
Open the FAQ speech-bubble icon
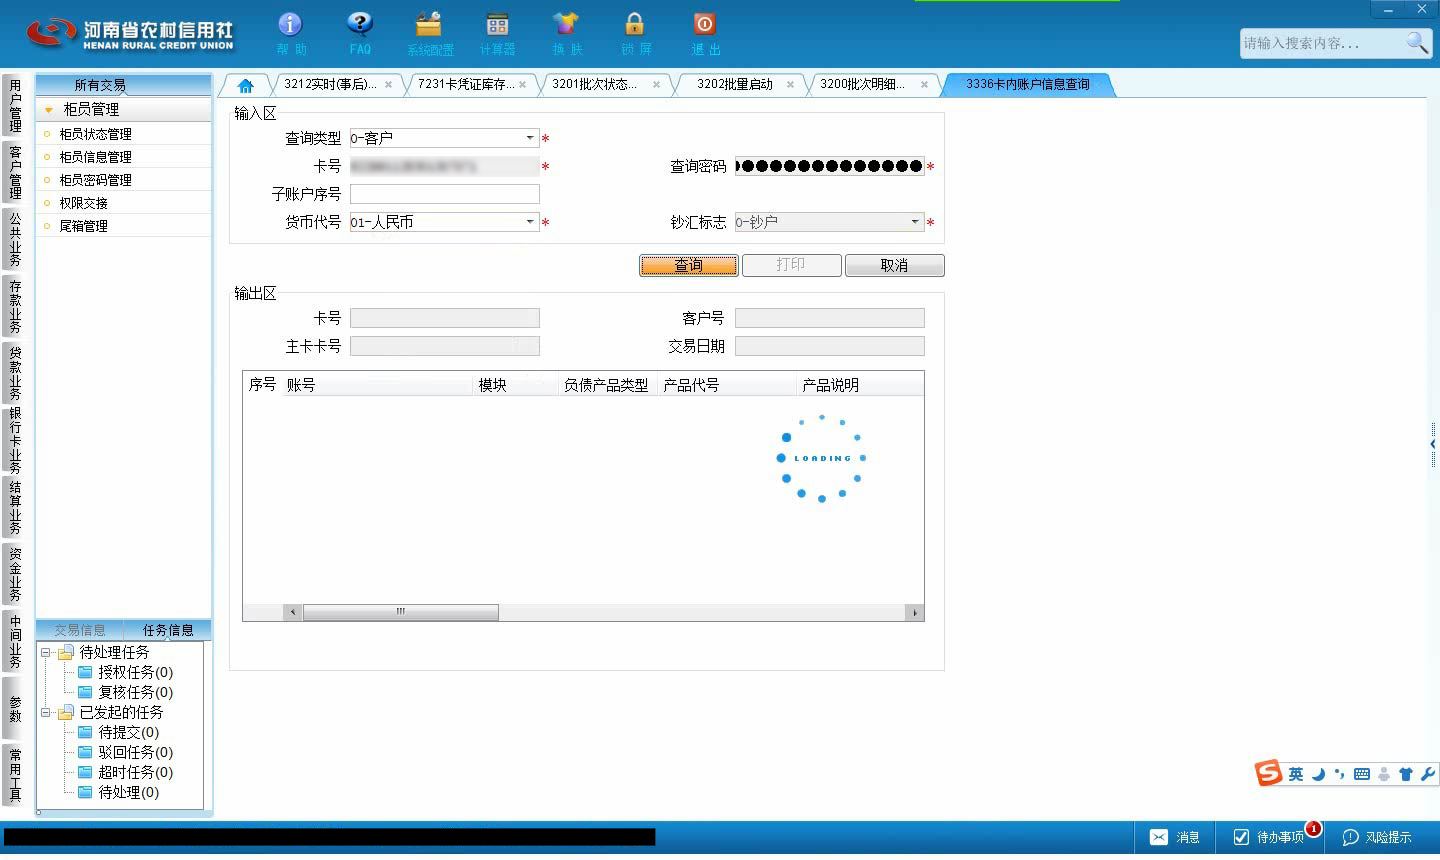point(359,25)
